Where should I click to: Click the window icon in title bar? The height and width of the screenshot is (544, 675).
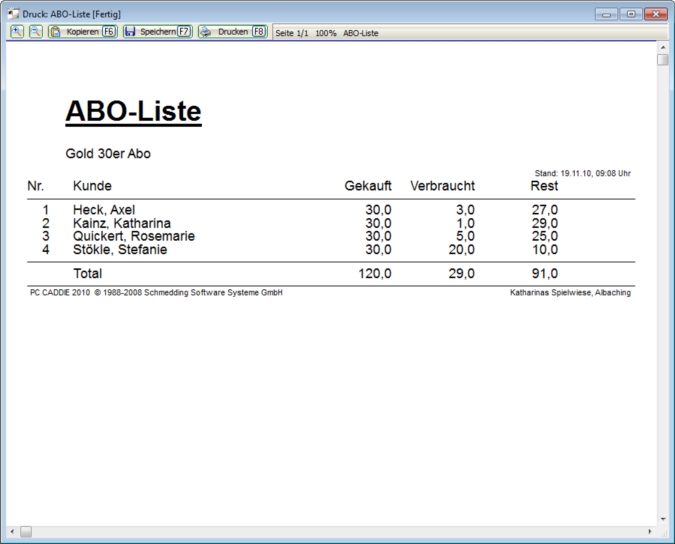click(x=14, y=14)
